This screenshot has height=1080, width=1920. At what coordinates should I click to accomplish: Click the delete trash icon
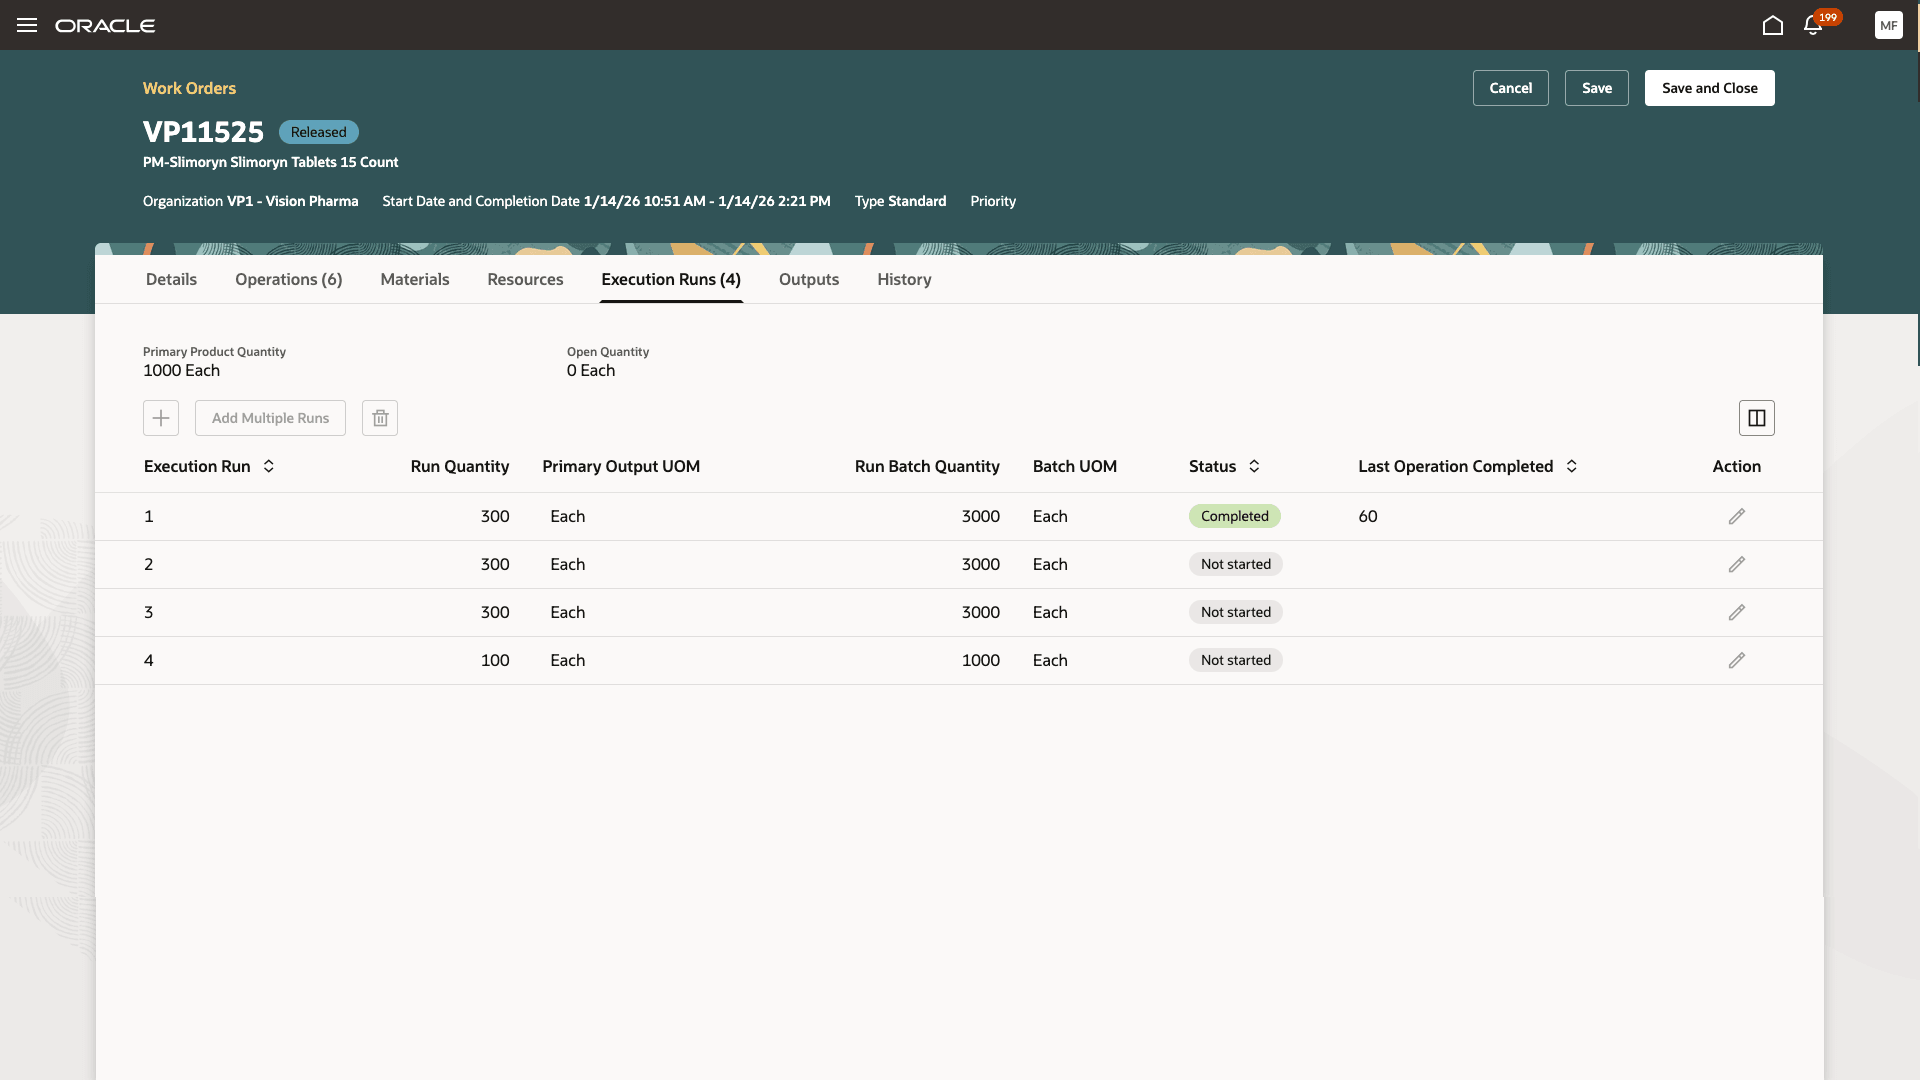tap(380, 418)
